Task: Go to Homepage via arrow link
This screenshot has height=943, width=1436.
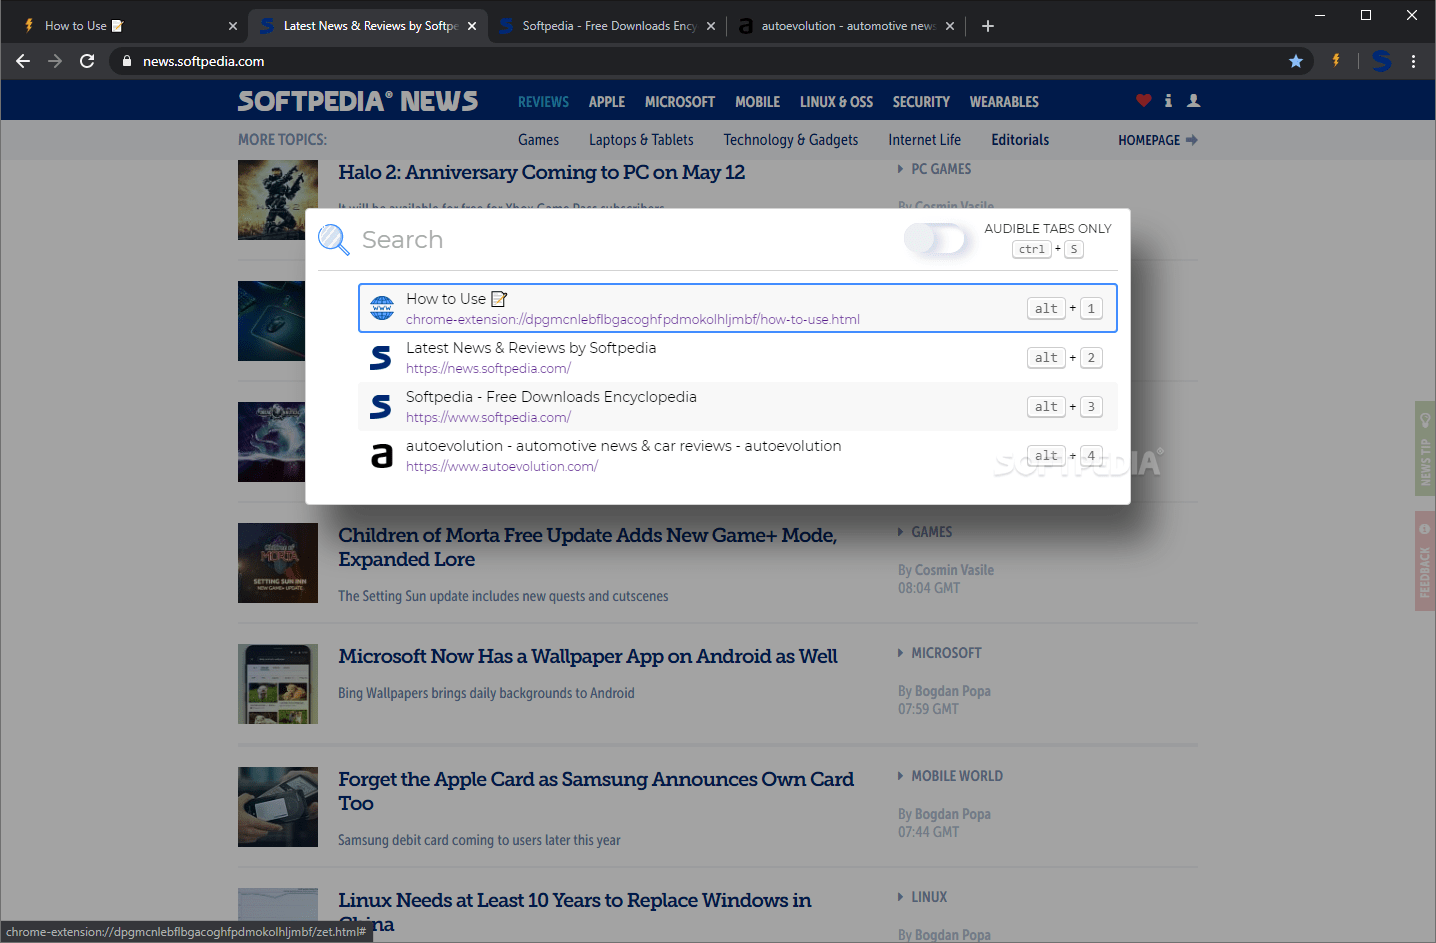Action: point(1158,140)
